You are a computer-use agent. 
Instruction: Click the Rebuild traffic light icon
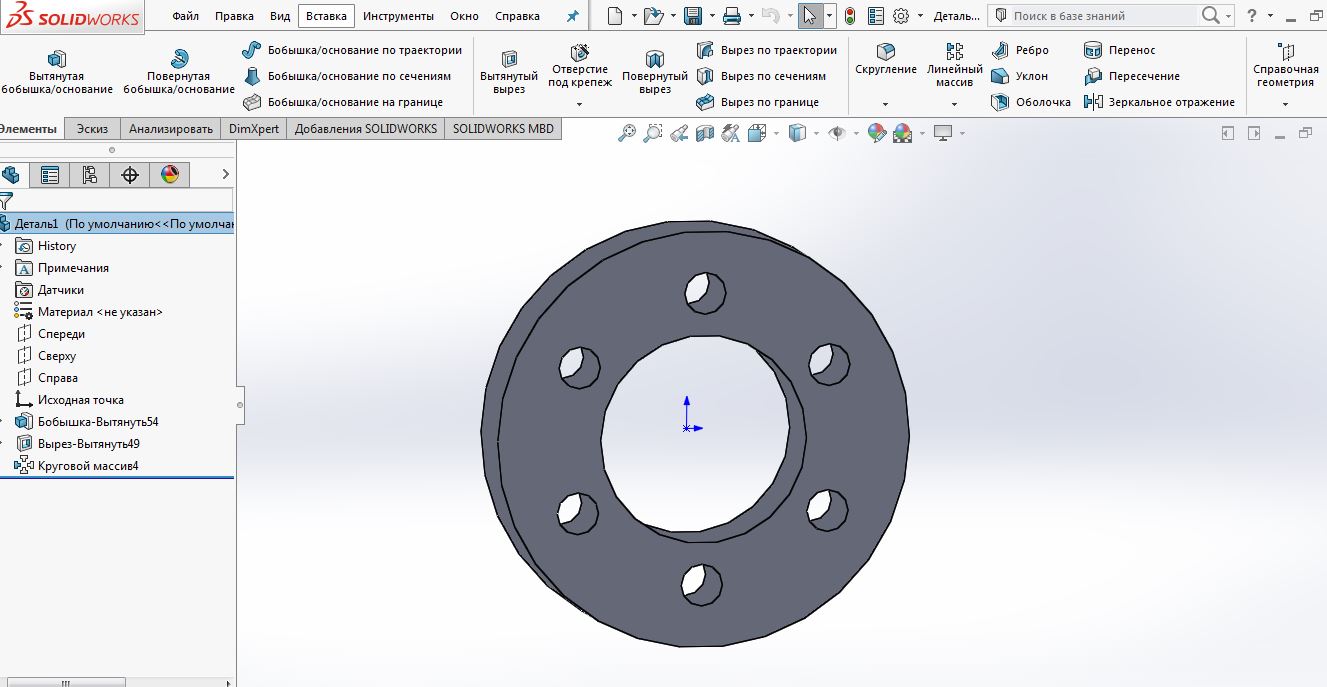850,16
